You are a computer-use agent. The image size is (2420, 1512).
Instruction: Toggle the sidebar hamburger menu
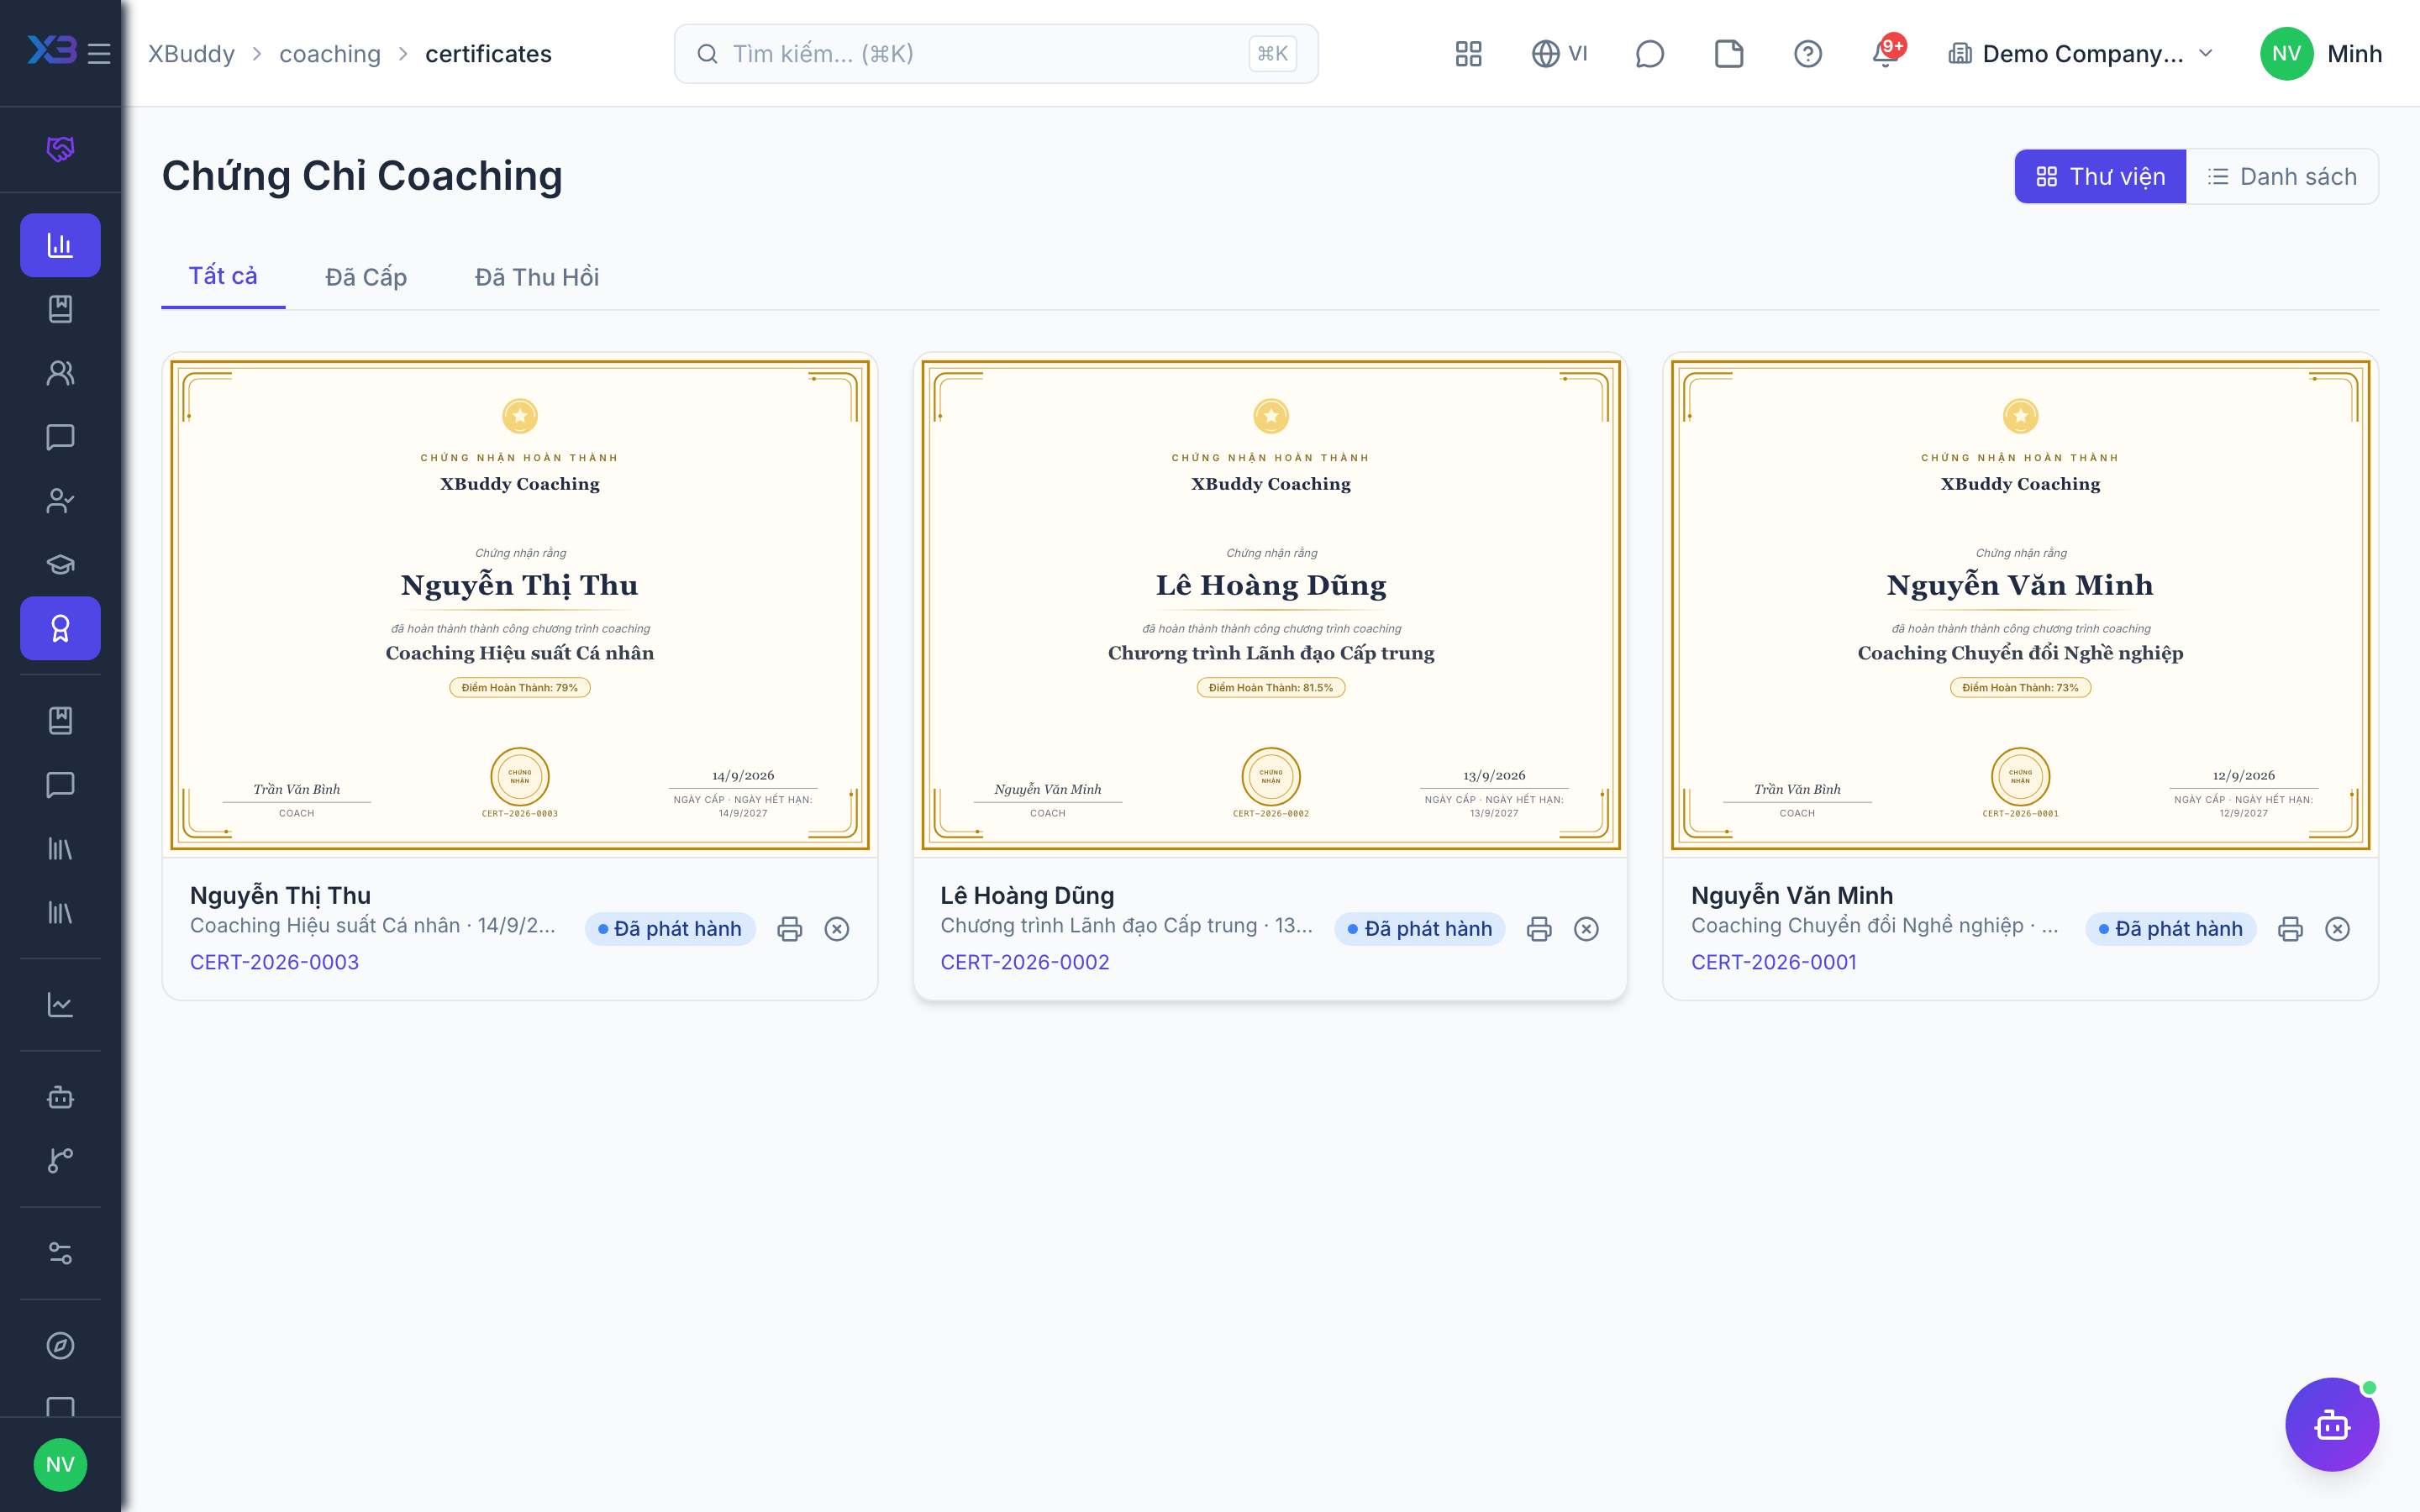coord(99,54)
